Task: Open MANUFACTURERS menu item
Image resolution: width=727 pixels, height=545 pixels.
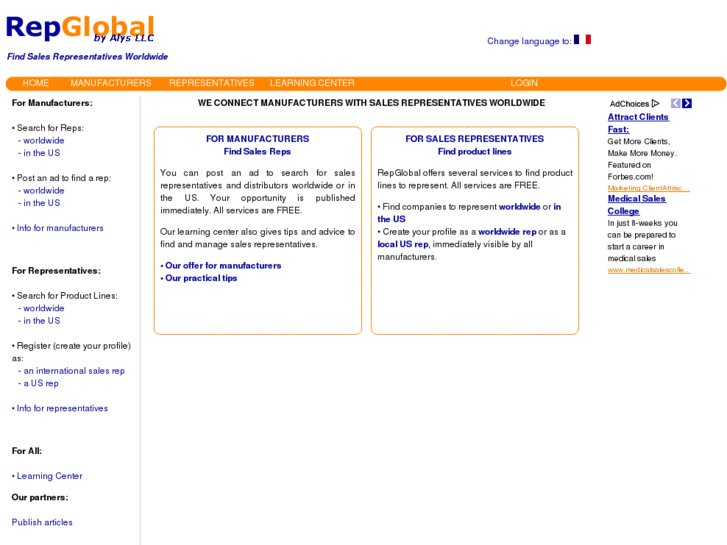Action: (111, 83)
